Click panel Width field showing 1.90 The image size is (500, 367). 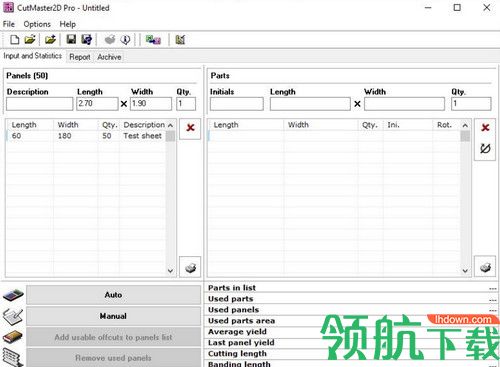point(151,104)
